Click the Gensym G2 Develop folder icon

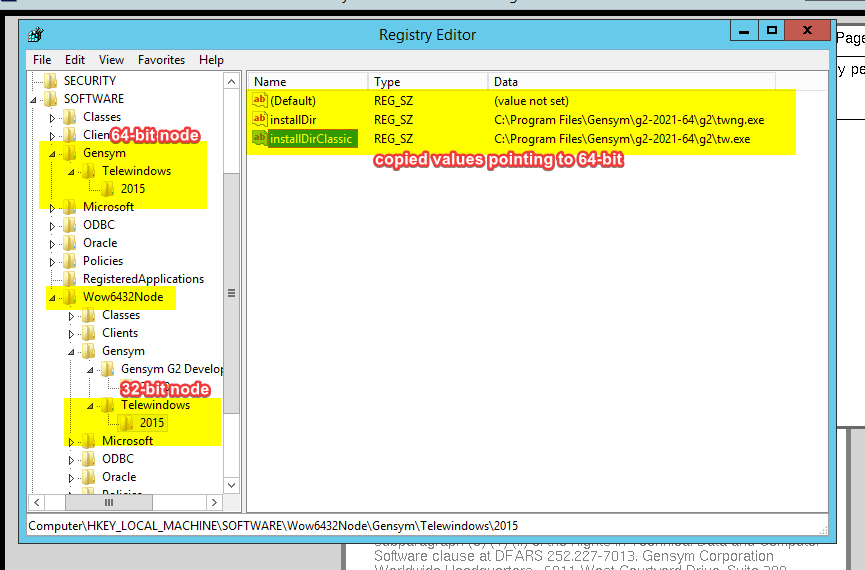coord(108,369)
